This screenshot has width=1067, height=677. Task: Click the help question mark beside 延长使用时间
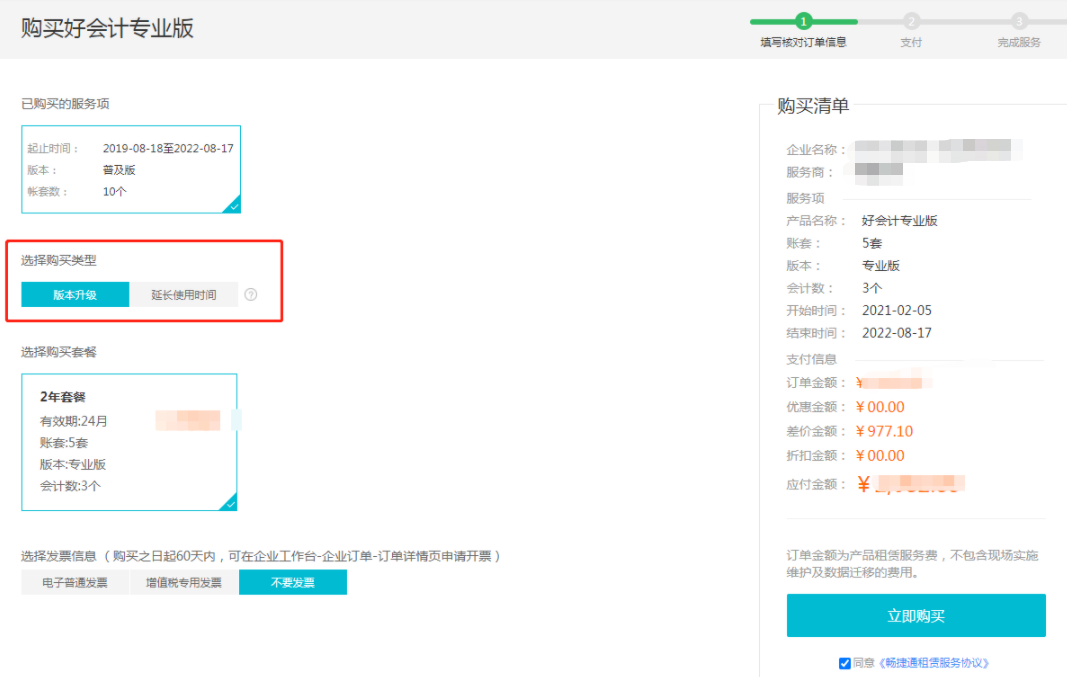[251, 295]
